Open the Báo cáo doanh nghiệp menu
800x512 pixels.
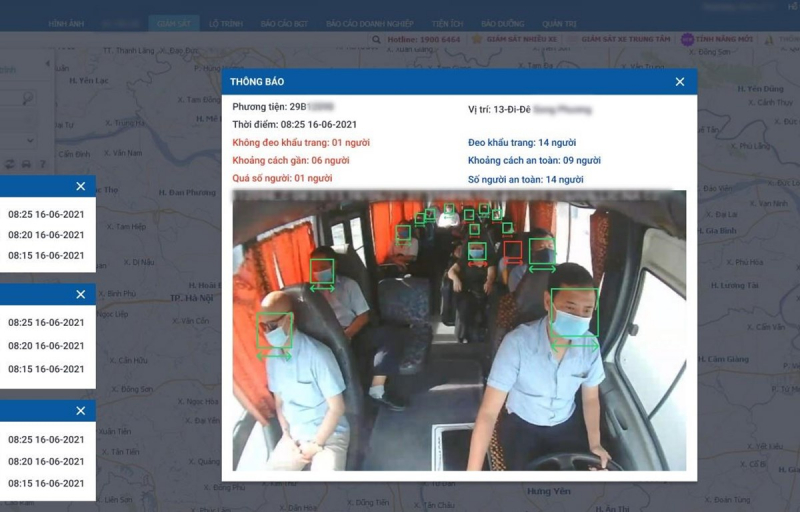pos(369,23)
